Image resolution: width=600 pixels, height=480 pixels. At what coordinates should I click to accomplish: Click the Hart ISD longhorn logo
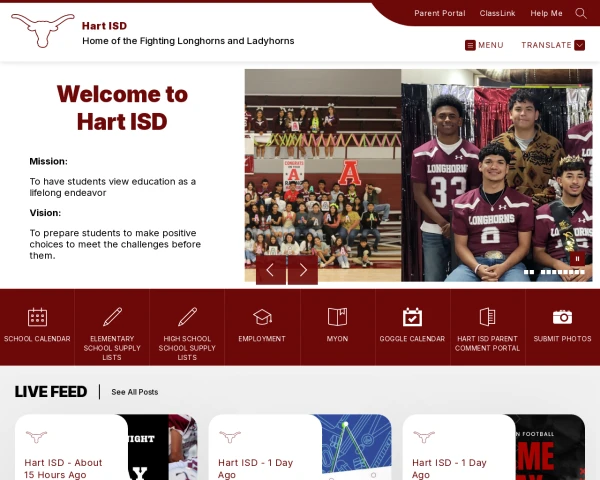(x=42, y=31)
